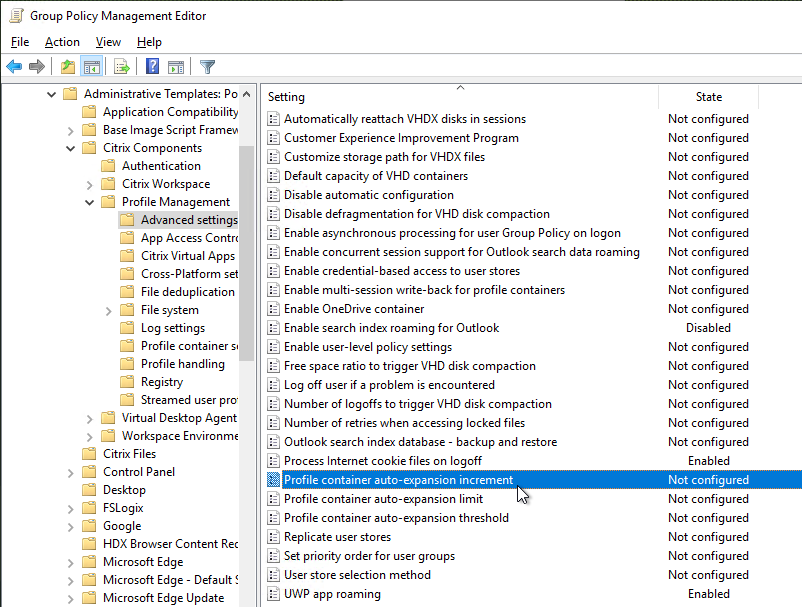Screen dimensions: 802x607
Task: Click the tree pane scroll up arrow
Action: (247, 94)
